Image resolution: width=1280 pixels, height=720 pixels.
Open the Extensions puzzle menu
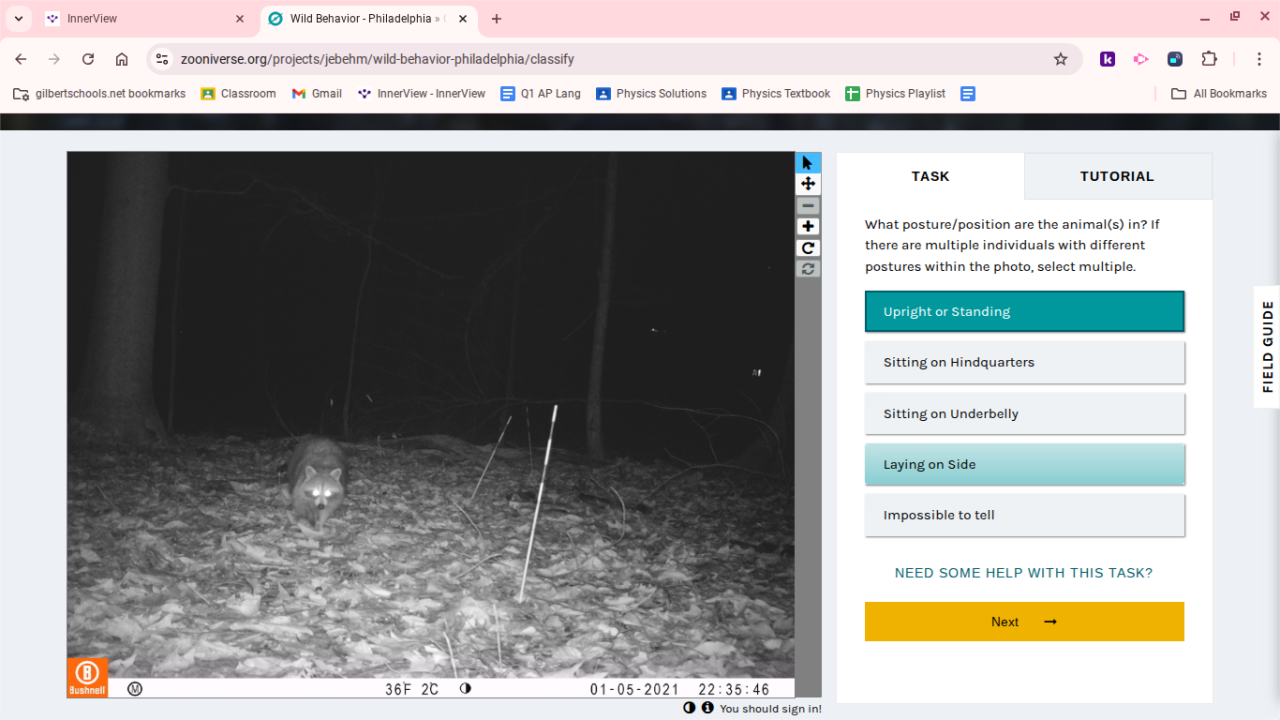(x=1209, y=59)
